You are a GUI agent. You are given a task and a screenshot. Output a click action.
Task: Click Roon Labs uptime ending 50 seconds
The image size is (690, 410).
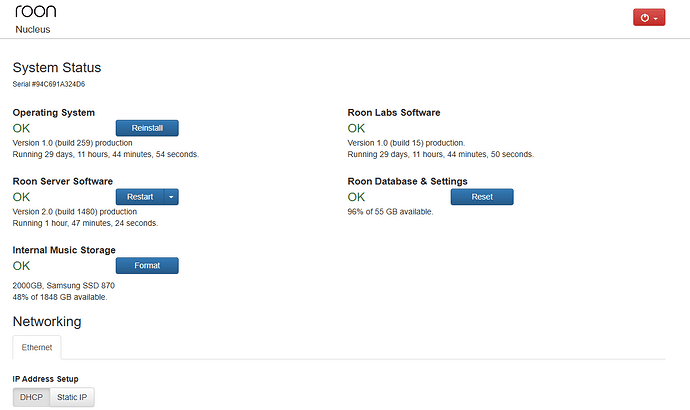tap(440, 154)
